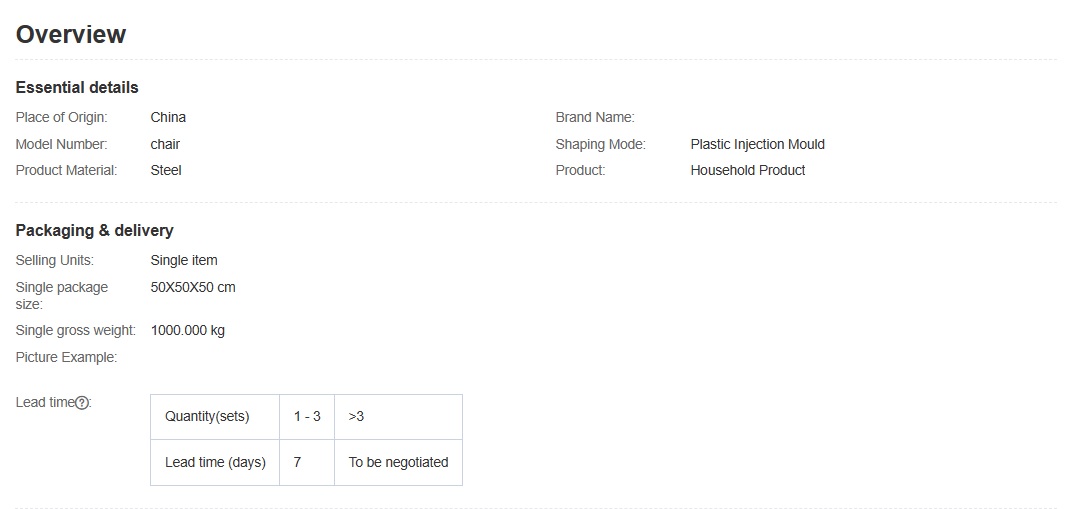The height and width of the screenshot is (509, 1073).
Task: Click the Lead time help question-mark icon
Action: pos(83,403)
